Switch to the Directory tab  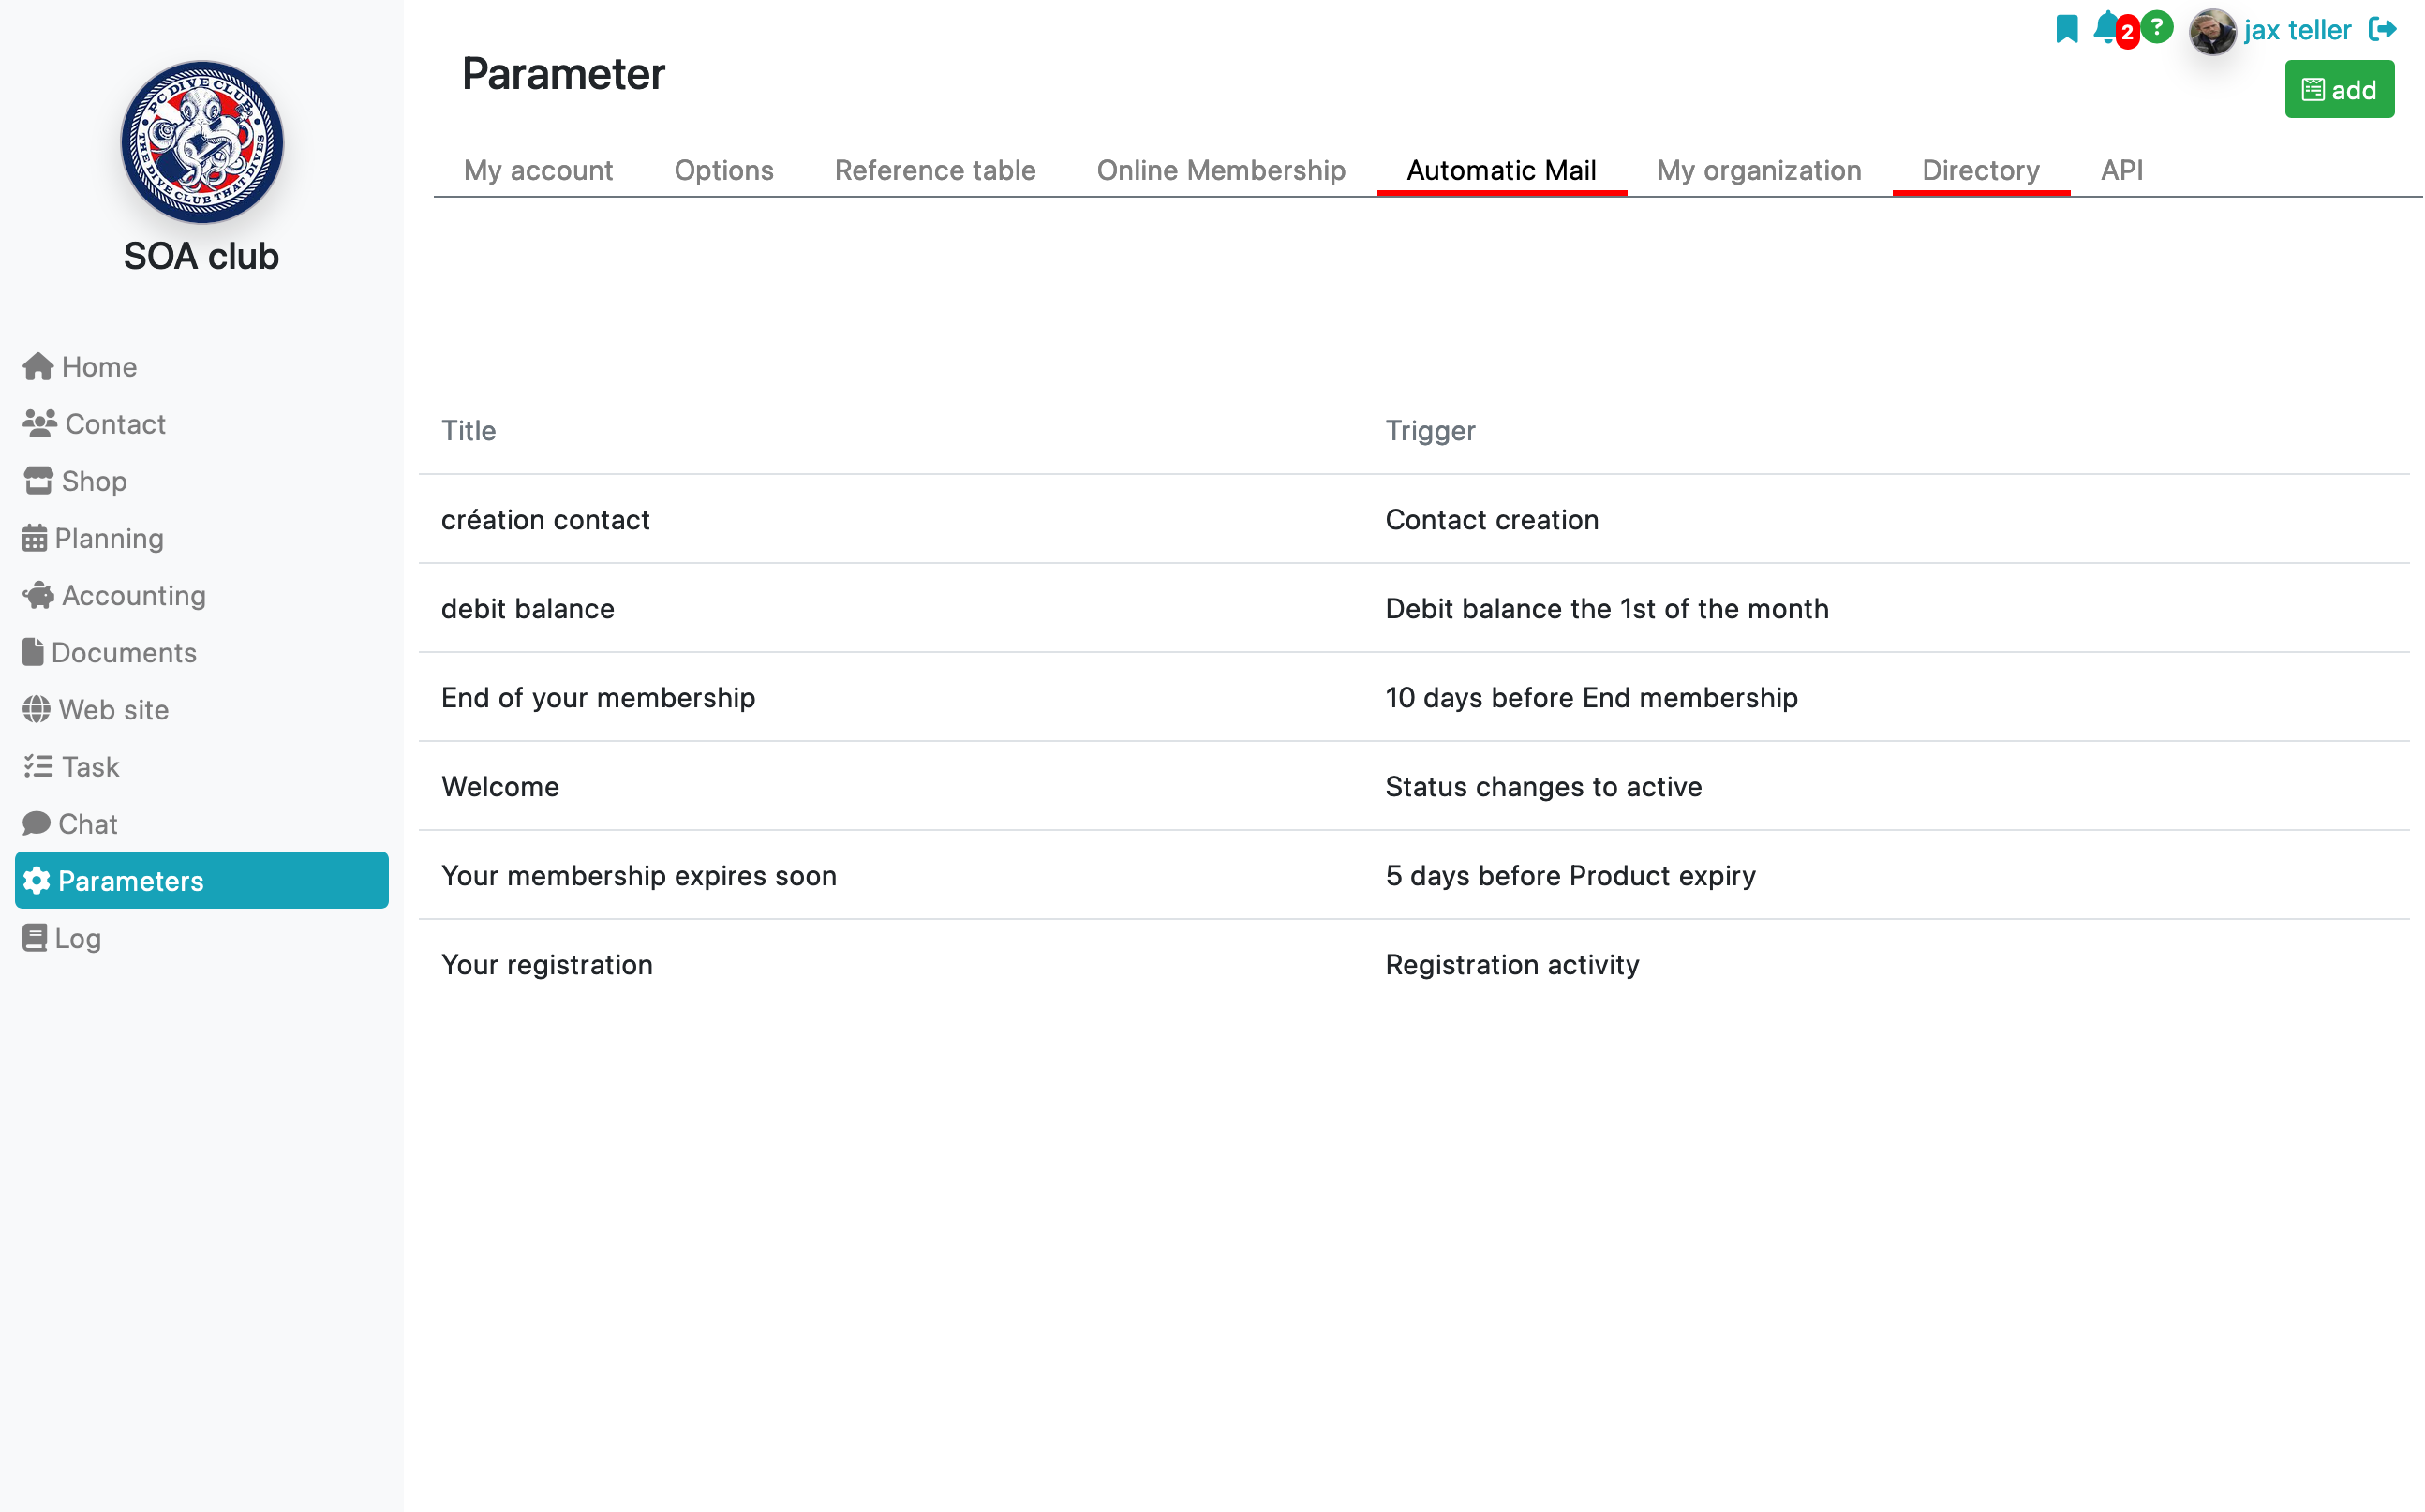pos(1981,170)
